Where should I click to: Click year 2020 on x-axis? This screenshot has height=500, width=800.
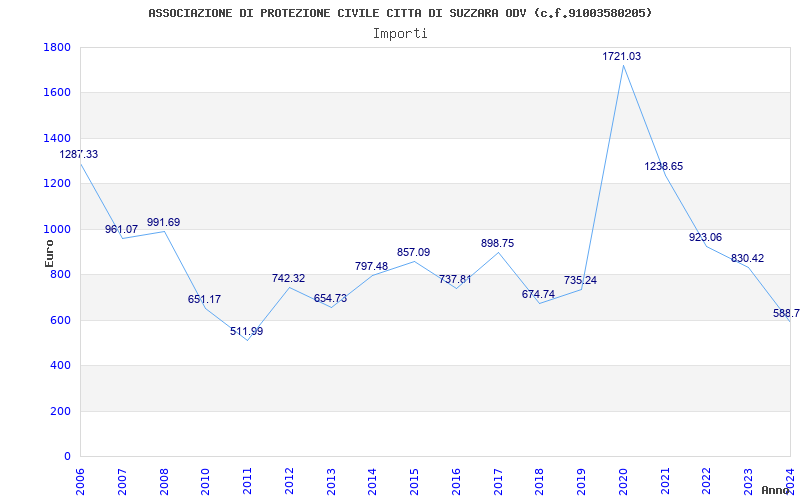[623, 483]
